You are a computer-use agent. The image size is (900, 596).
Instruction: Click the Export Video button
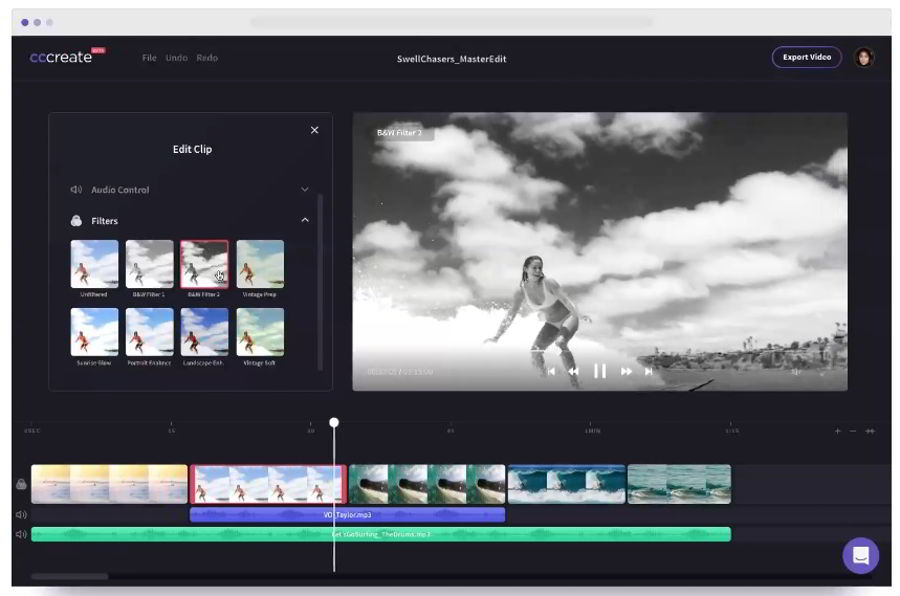click(806, 57)
